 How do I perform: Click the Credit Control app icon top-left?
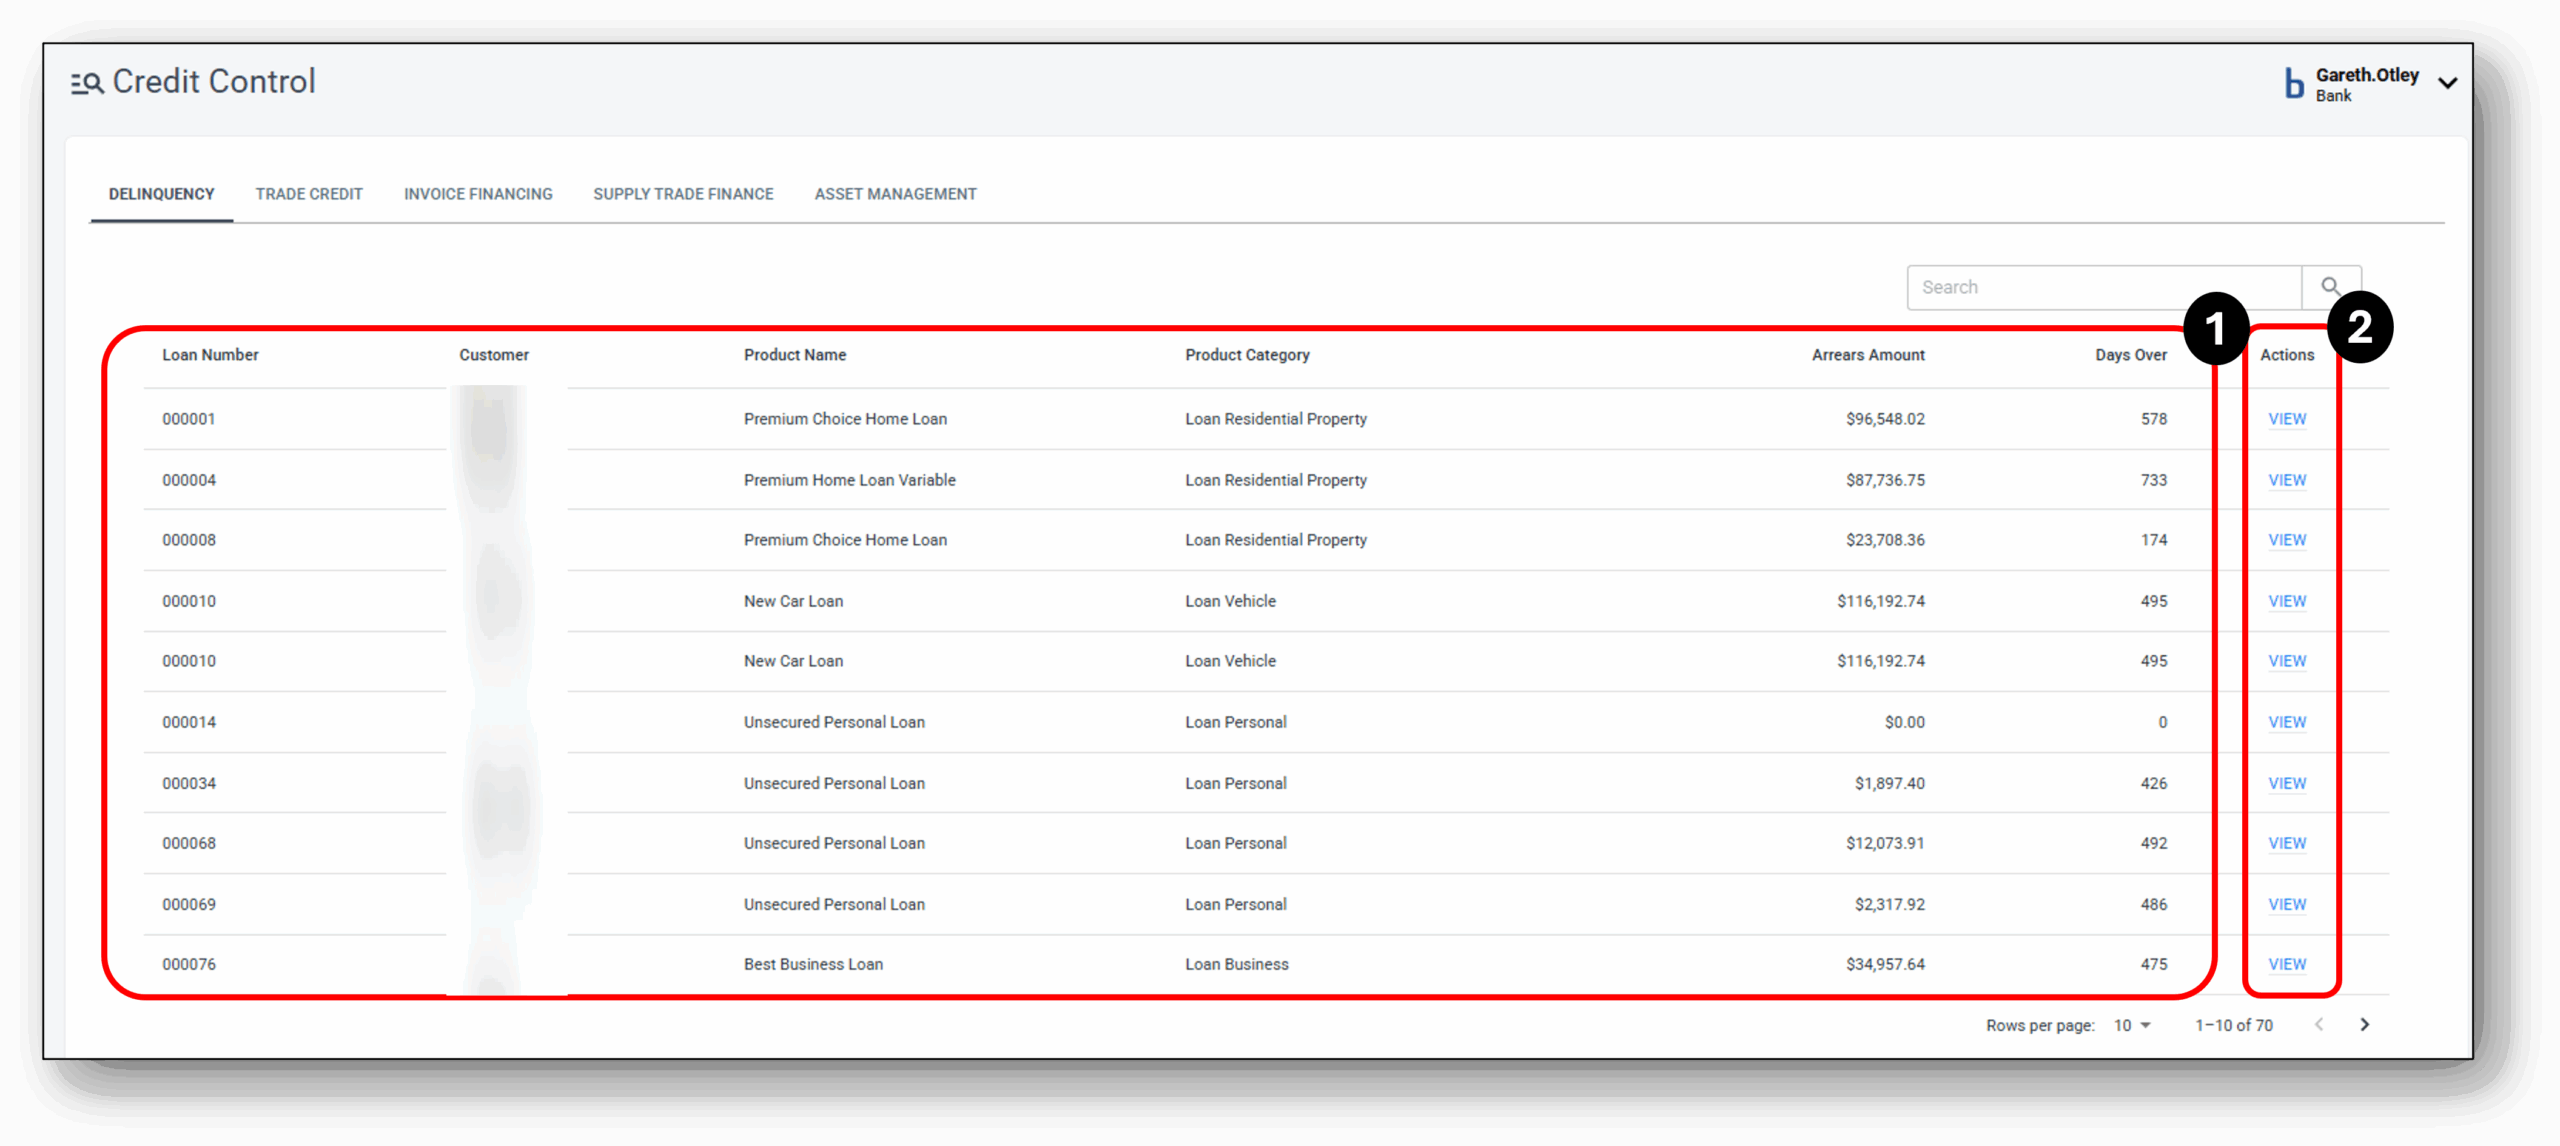(x=85, y=81)
